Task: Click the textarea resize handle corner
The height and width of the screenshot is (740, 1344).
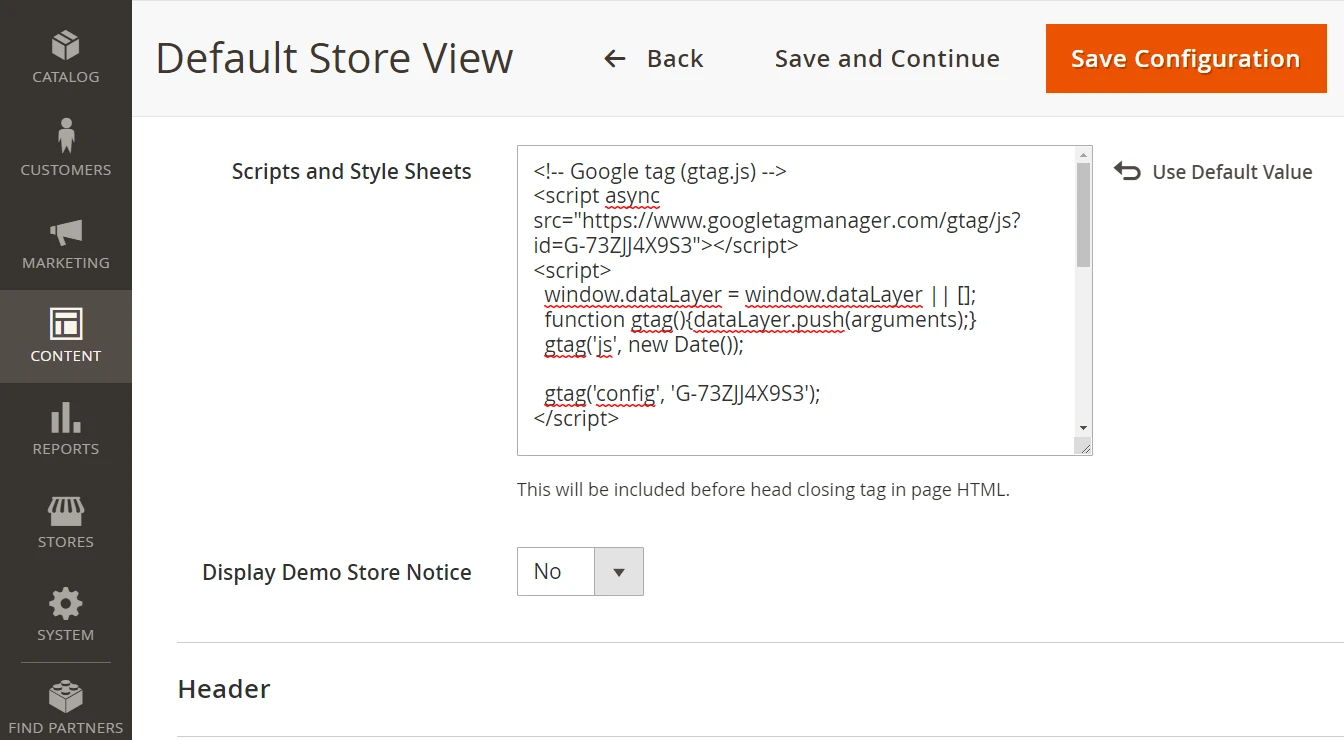Action: (1085, 448)
